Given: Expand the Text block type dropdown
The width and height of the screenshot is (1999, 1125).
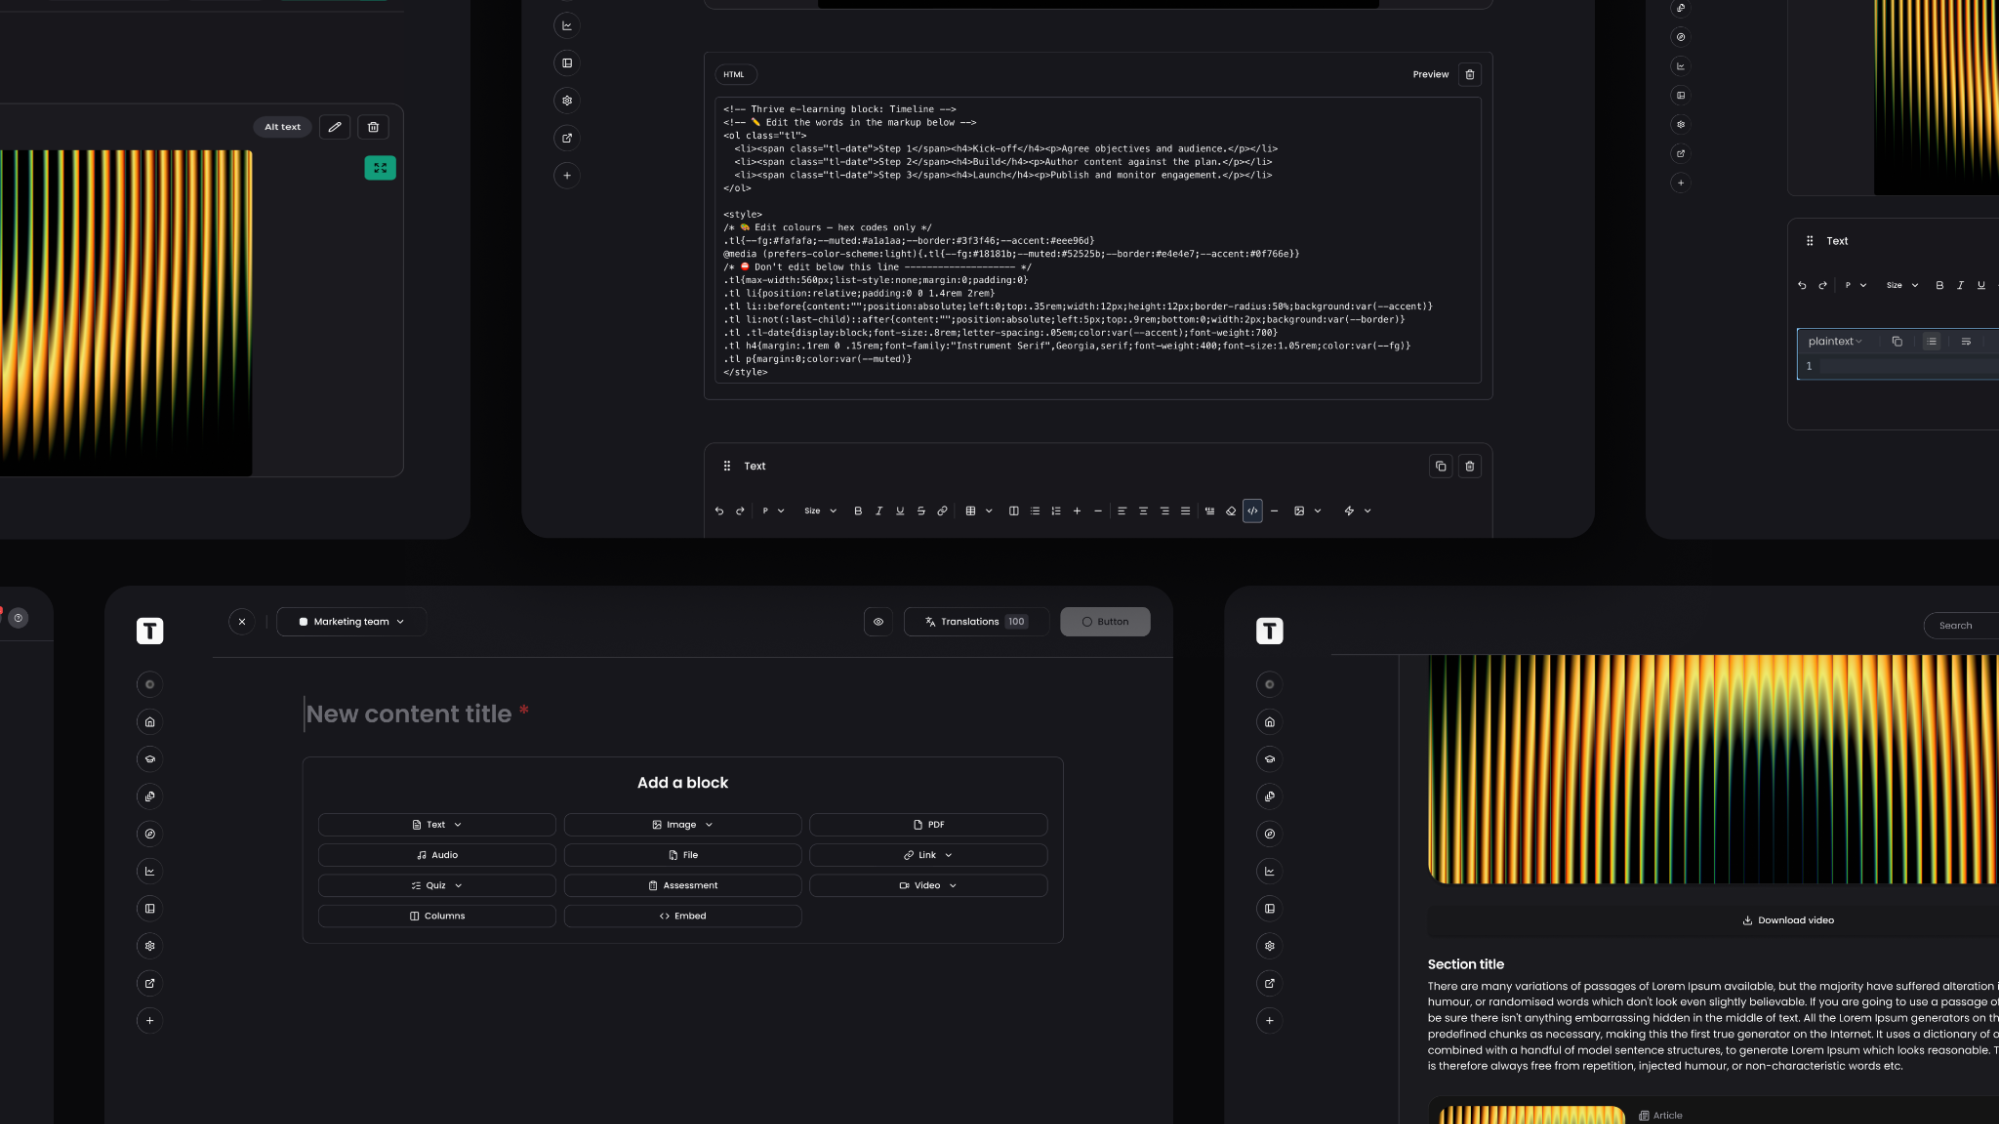Looking at the screenshot, I should [437, 825].
